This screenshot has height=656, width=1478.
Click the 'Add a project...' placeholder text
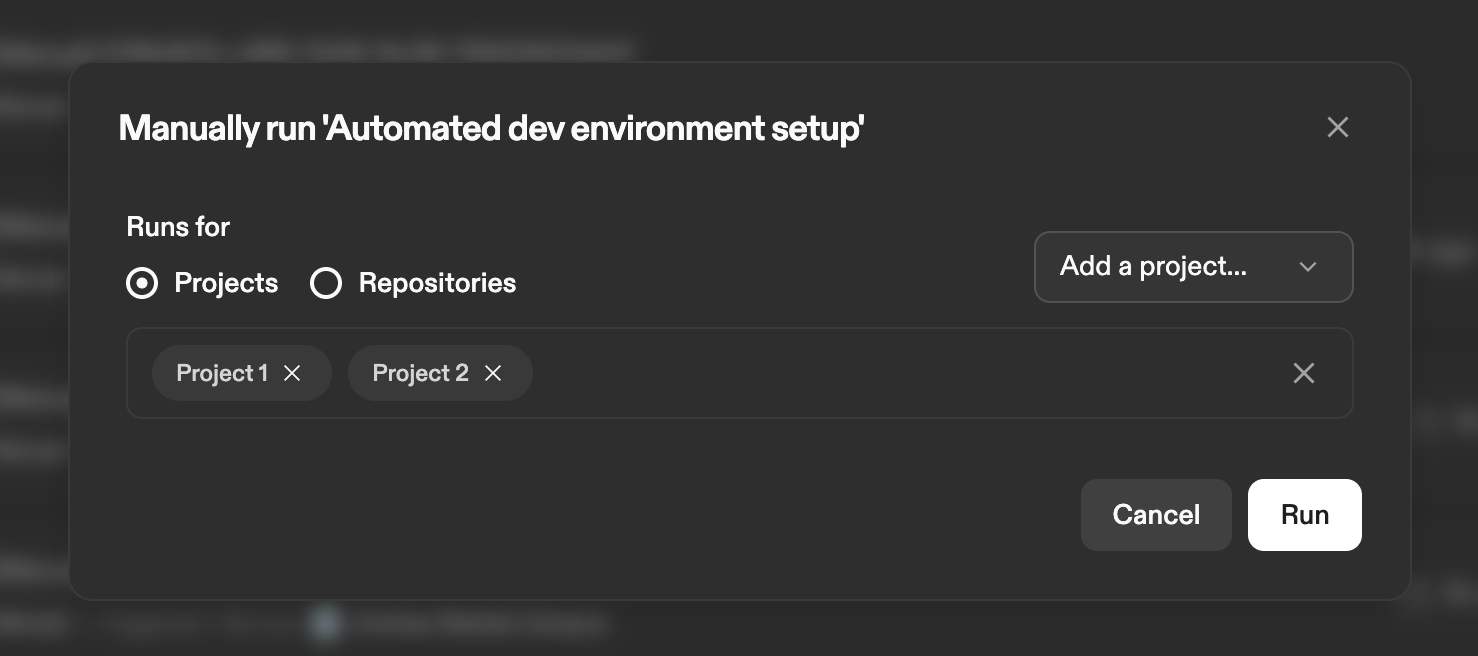1153,266
